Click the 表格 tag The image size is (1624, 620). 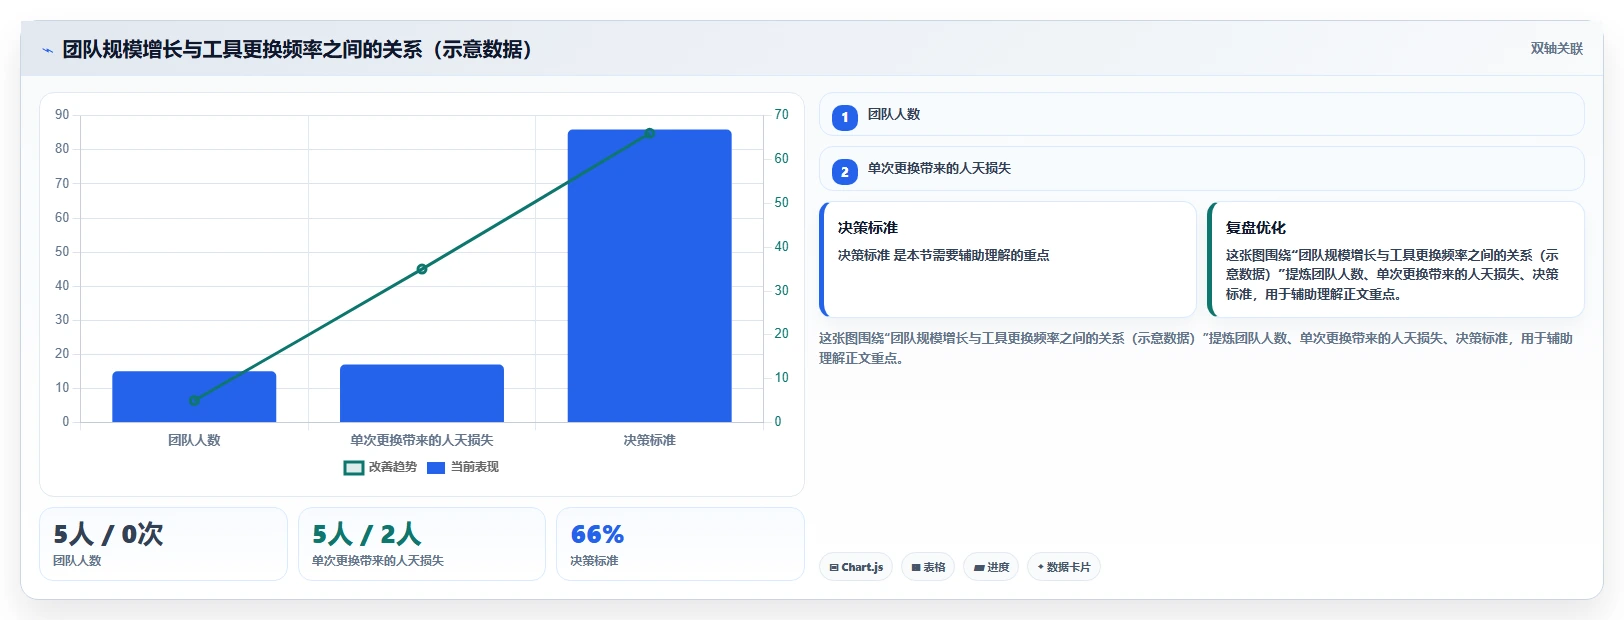point(928,567)
